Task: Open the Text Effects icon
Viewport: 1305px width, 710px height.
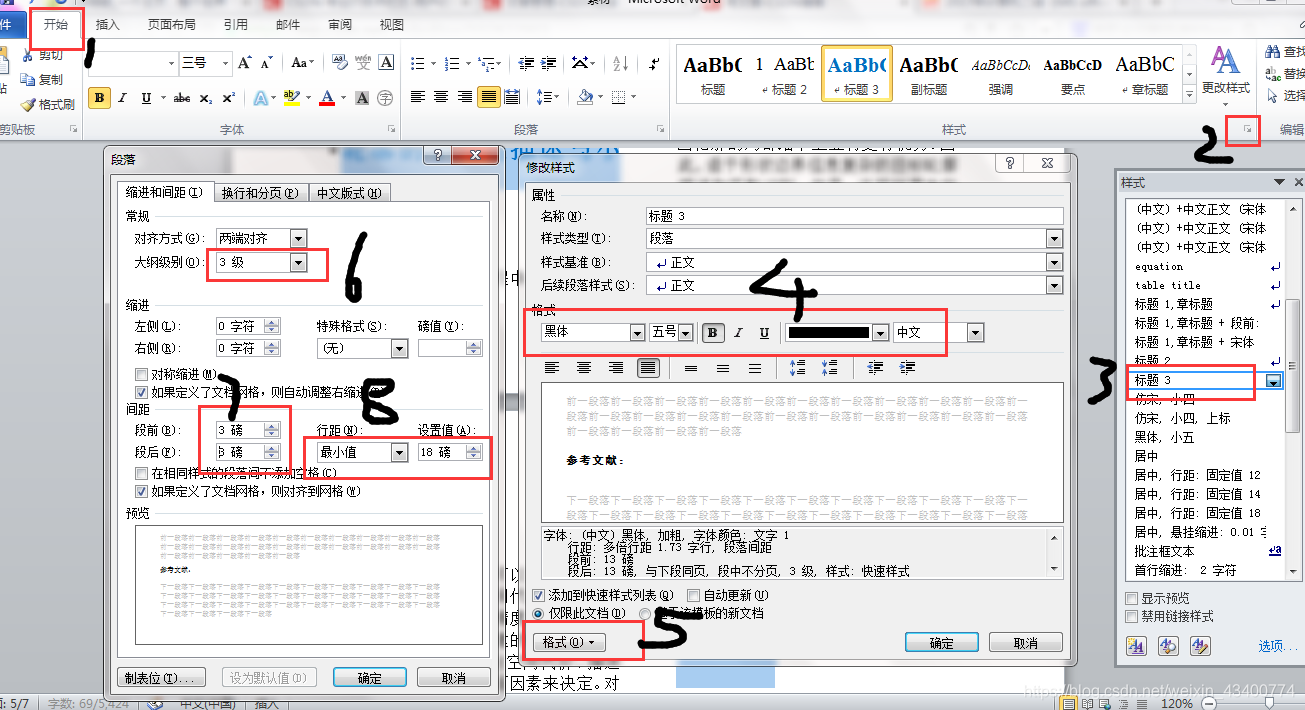Action: click(262, 98)
